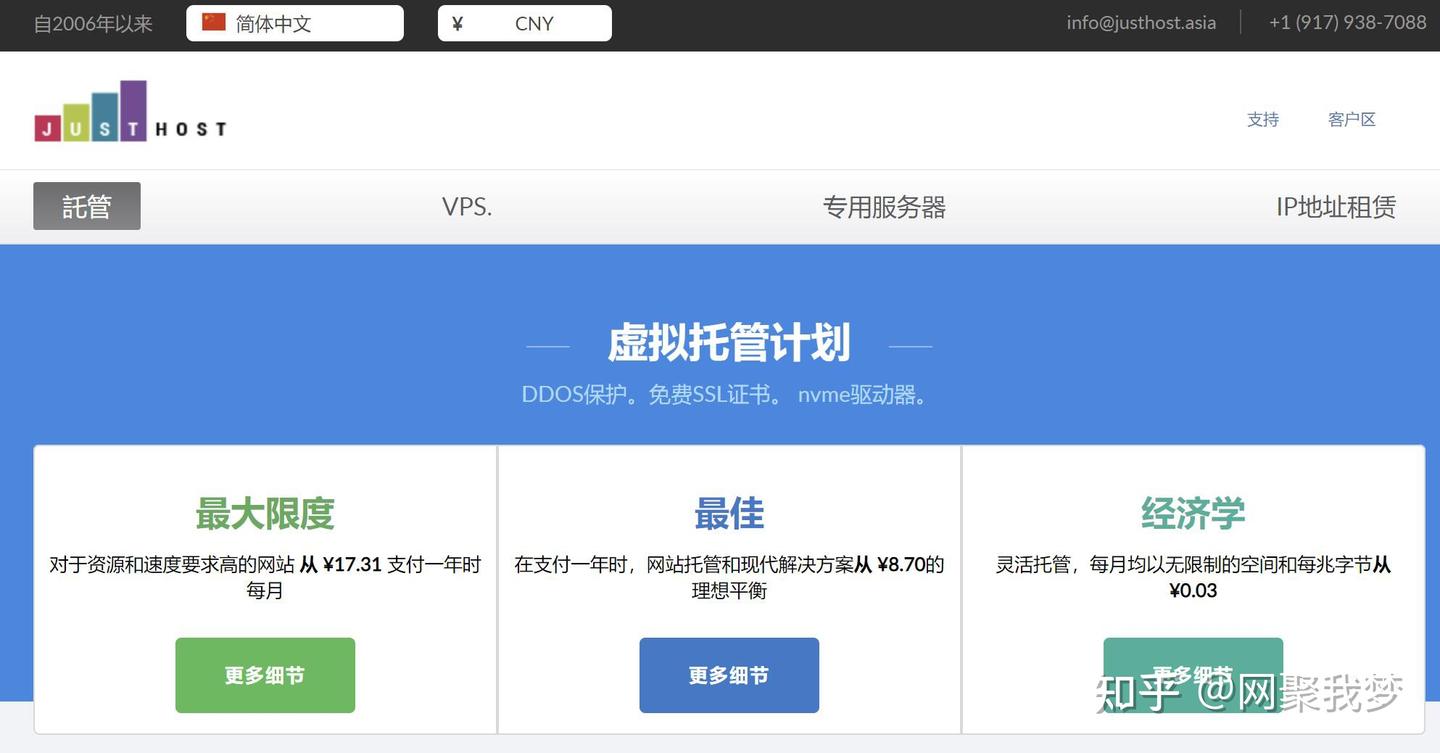The height and width of the screenshot is (753, 1440).
Task: Click the 经济学 plan heading
Action: click(1193, 514)
